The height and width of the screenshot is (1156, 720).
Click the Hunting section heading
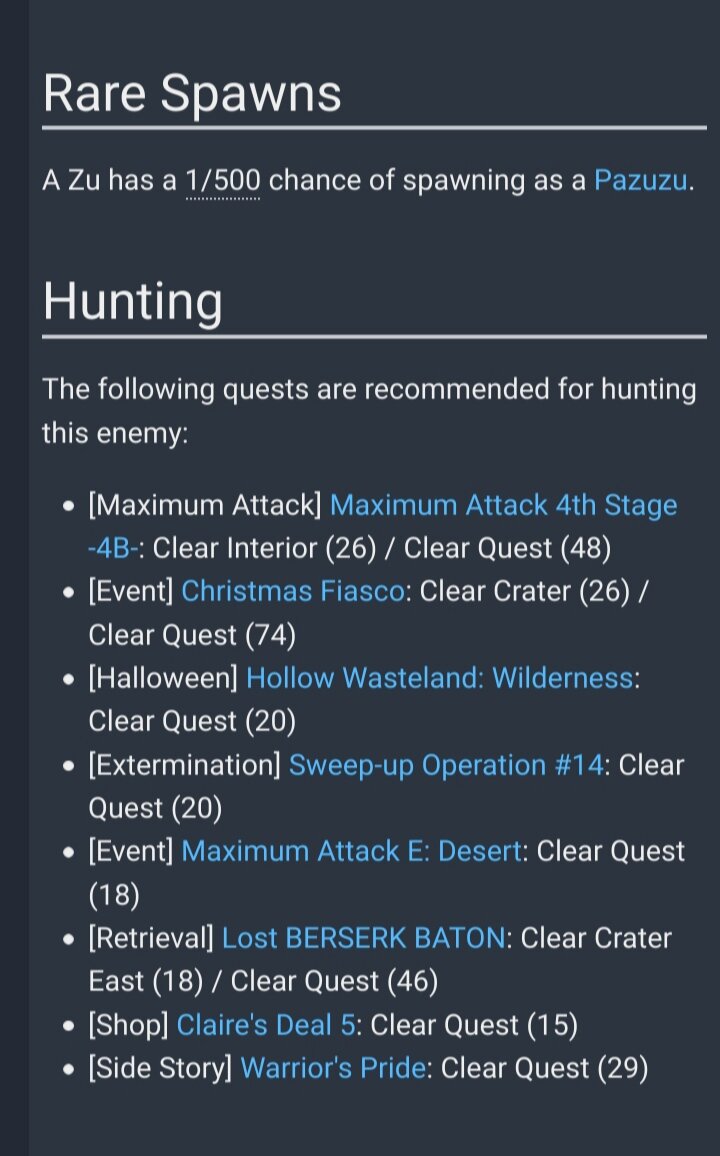tap(133, 302)
